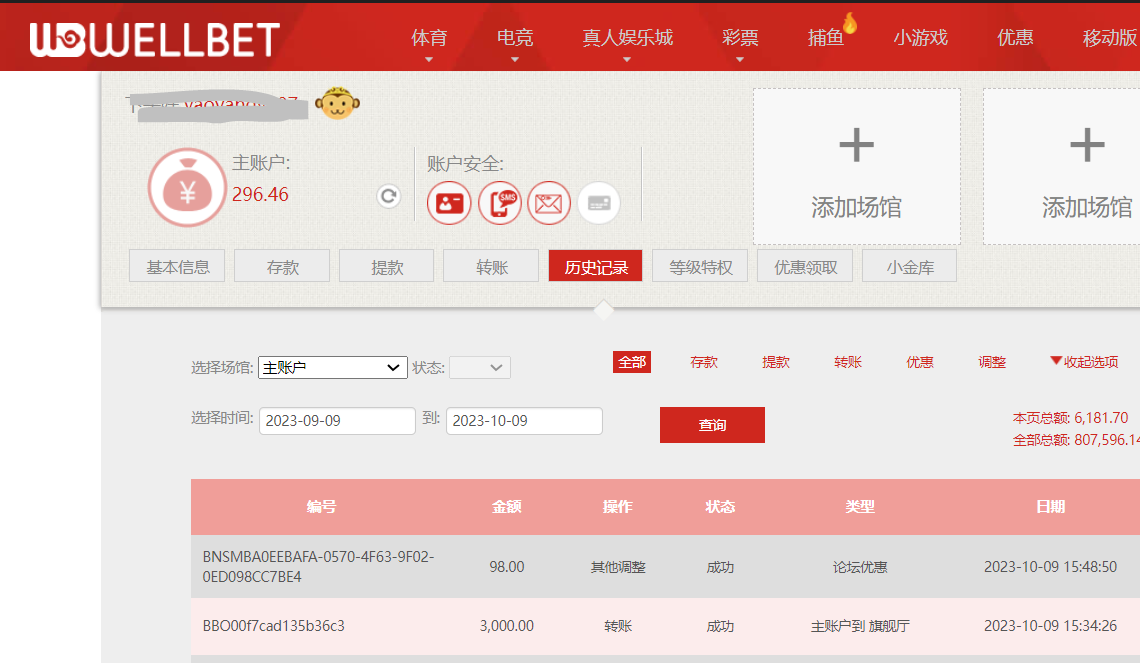Open the email verification icon

point(549,203)
